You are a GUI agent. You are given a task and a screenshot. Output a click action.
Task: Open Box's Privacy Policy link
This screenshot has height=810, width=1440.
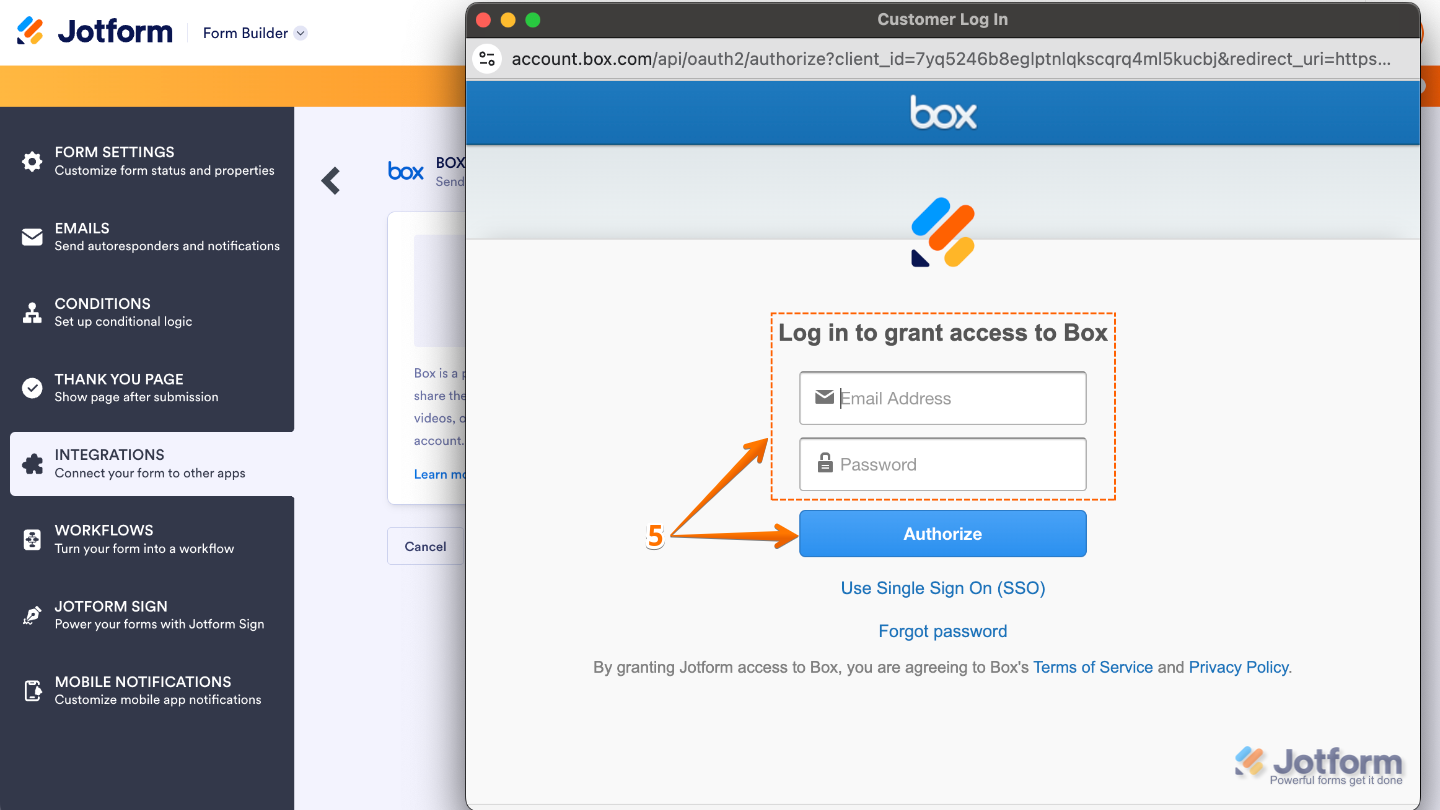coord(1239,667)
